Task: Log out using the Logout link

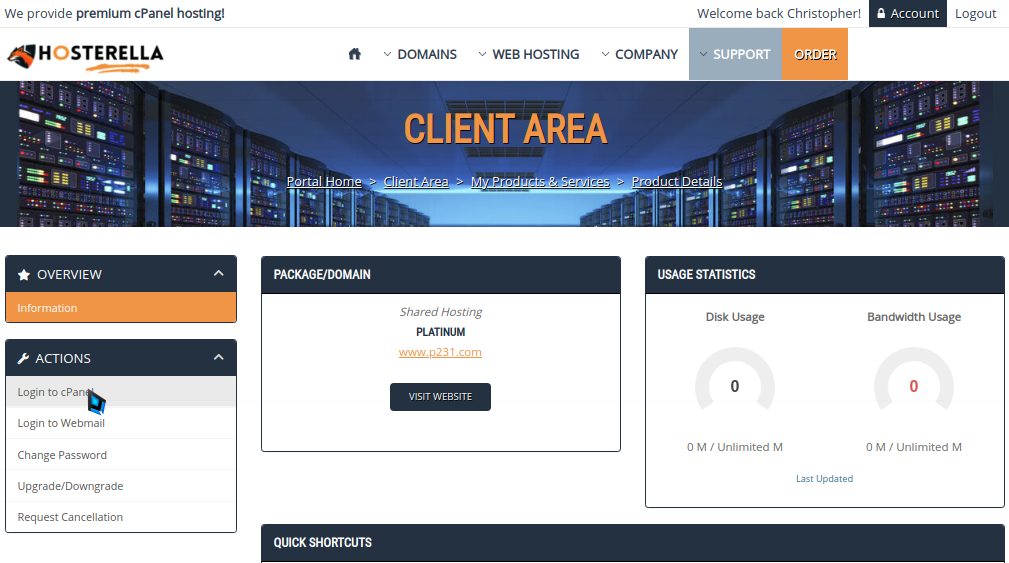Action: point(975,13)
